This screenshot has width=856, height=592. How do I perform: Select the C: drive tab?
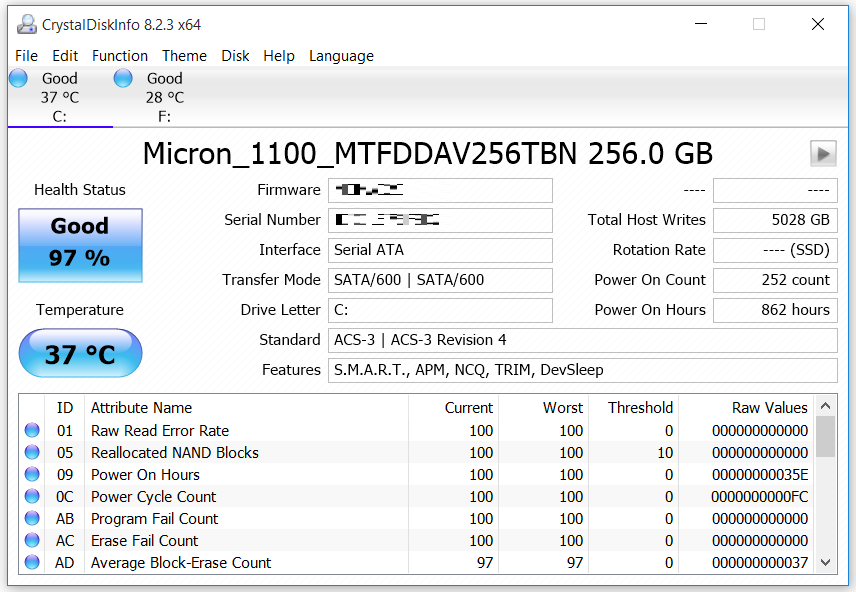tap(60, 97)
